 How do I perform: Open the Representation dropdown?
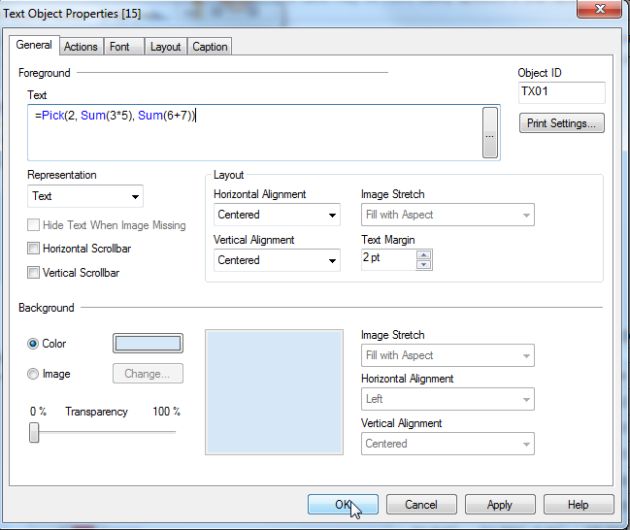point(85,196)
